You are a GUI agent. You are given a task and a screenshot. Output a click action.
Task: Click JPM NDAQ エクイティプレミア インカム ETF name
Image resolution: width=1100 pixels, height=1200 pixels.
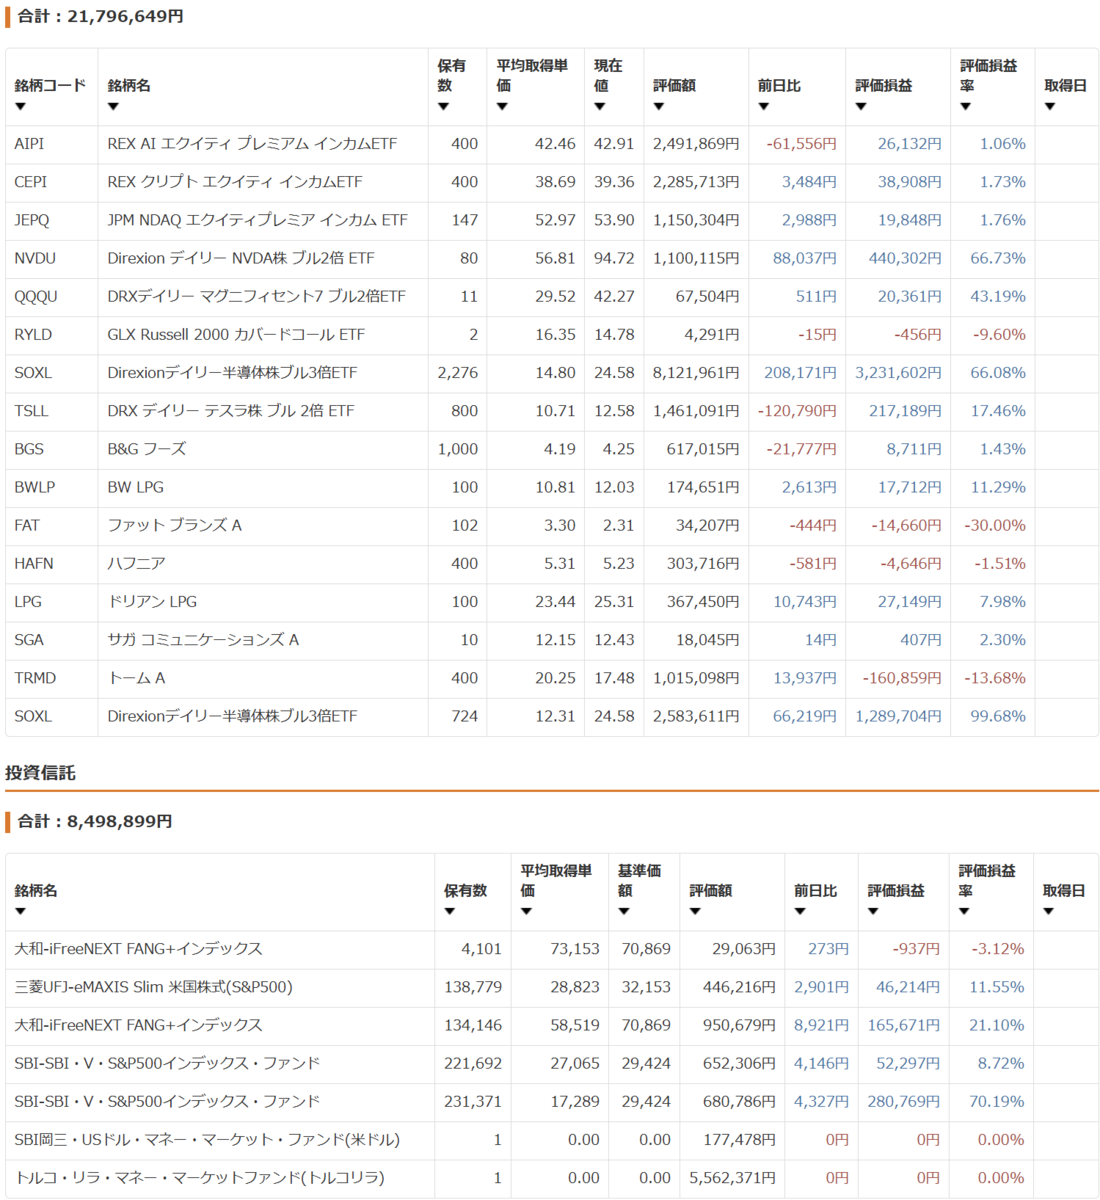click(258, 220)
